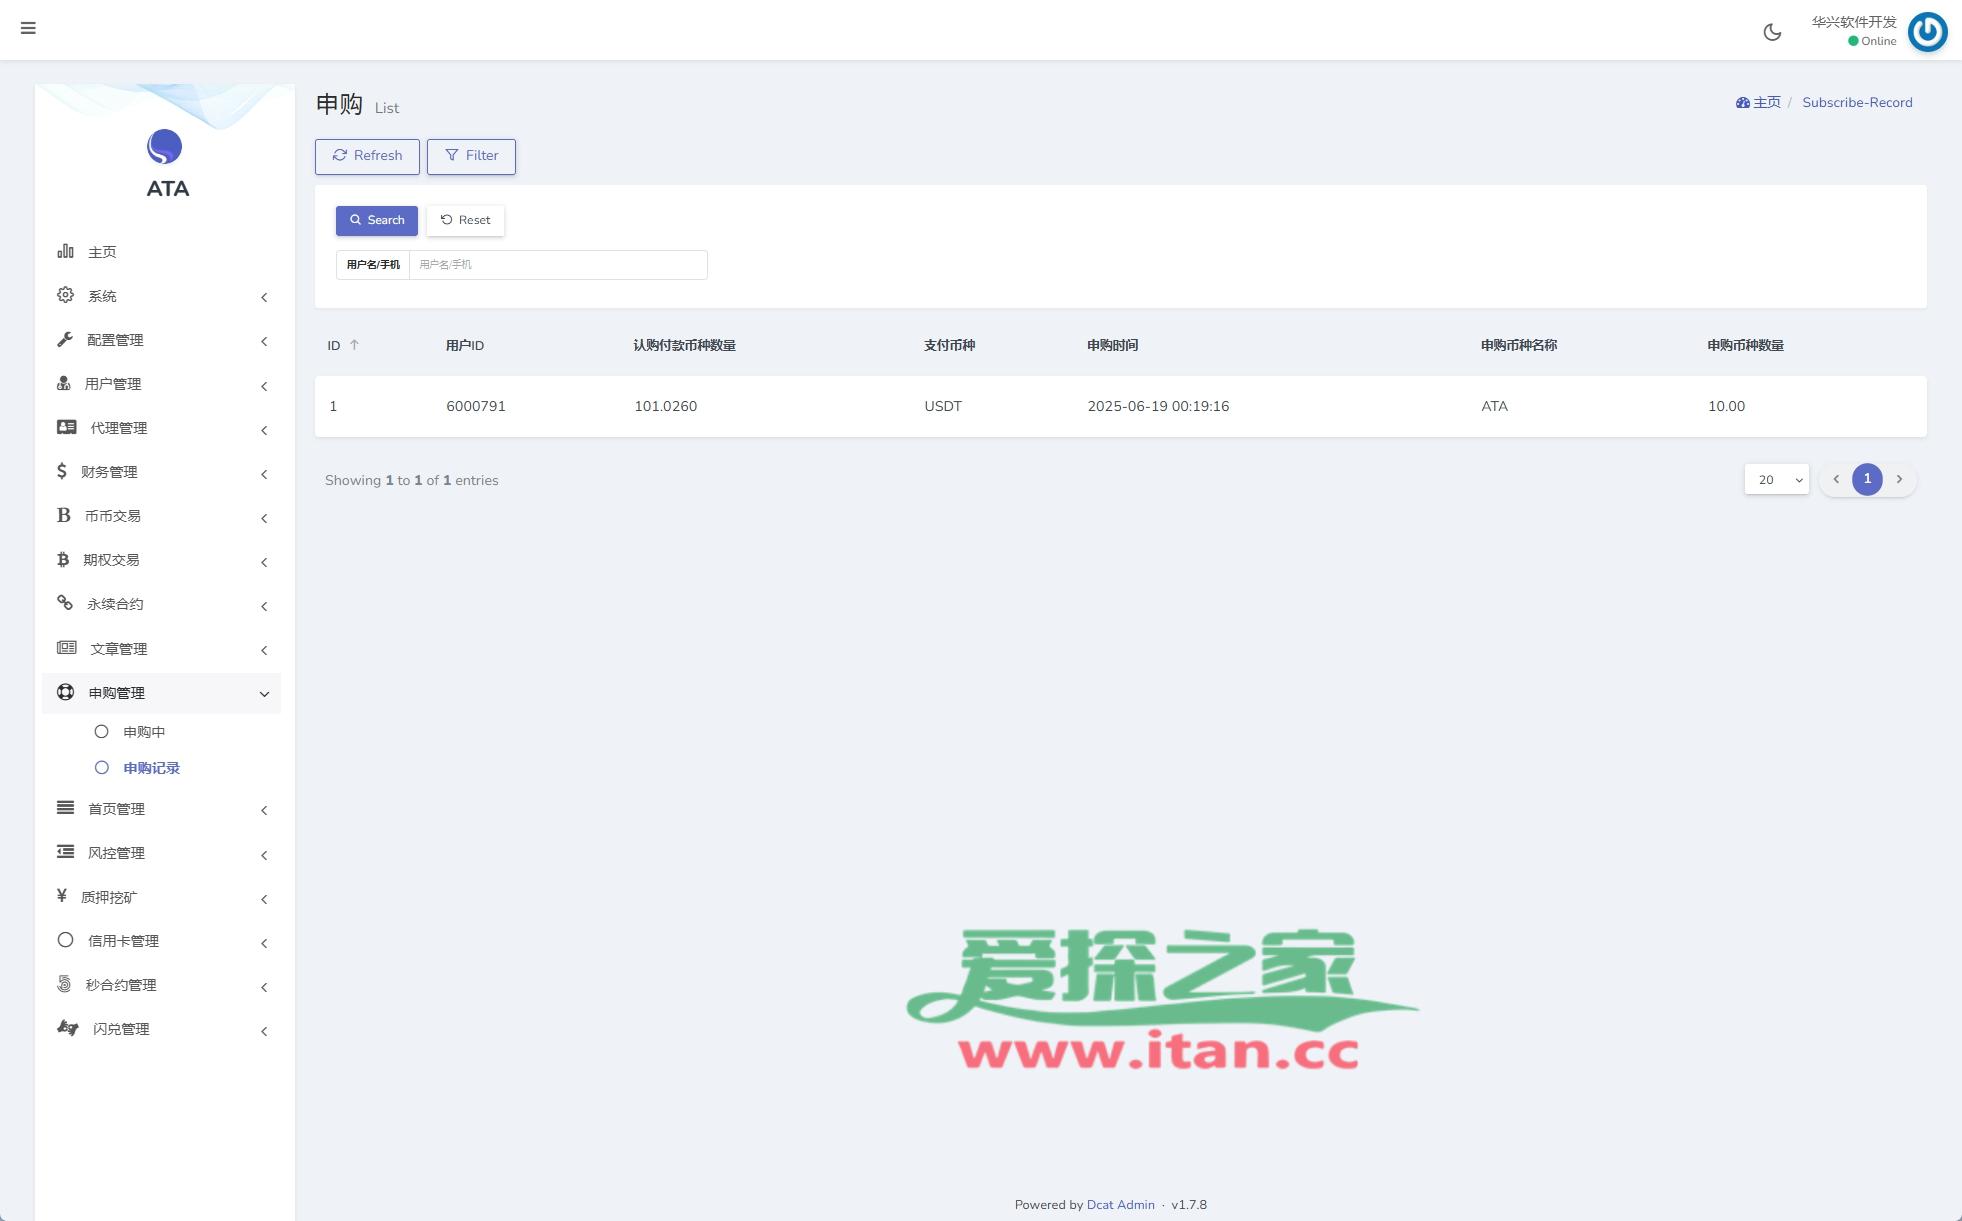Click the 信用卡管理 circle icon

point(65,940)
